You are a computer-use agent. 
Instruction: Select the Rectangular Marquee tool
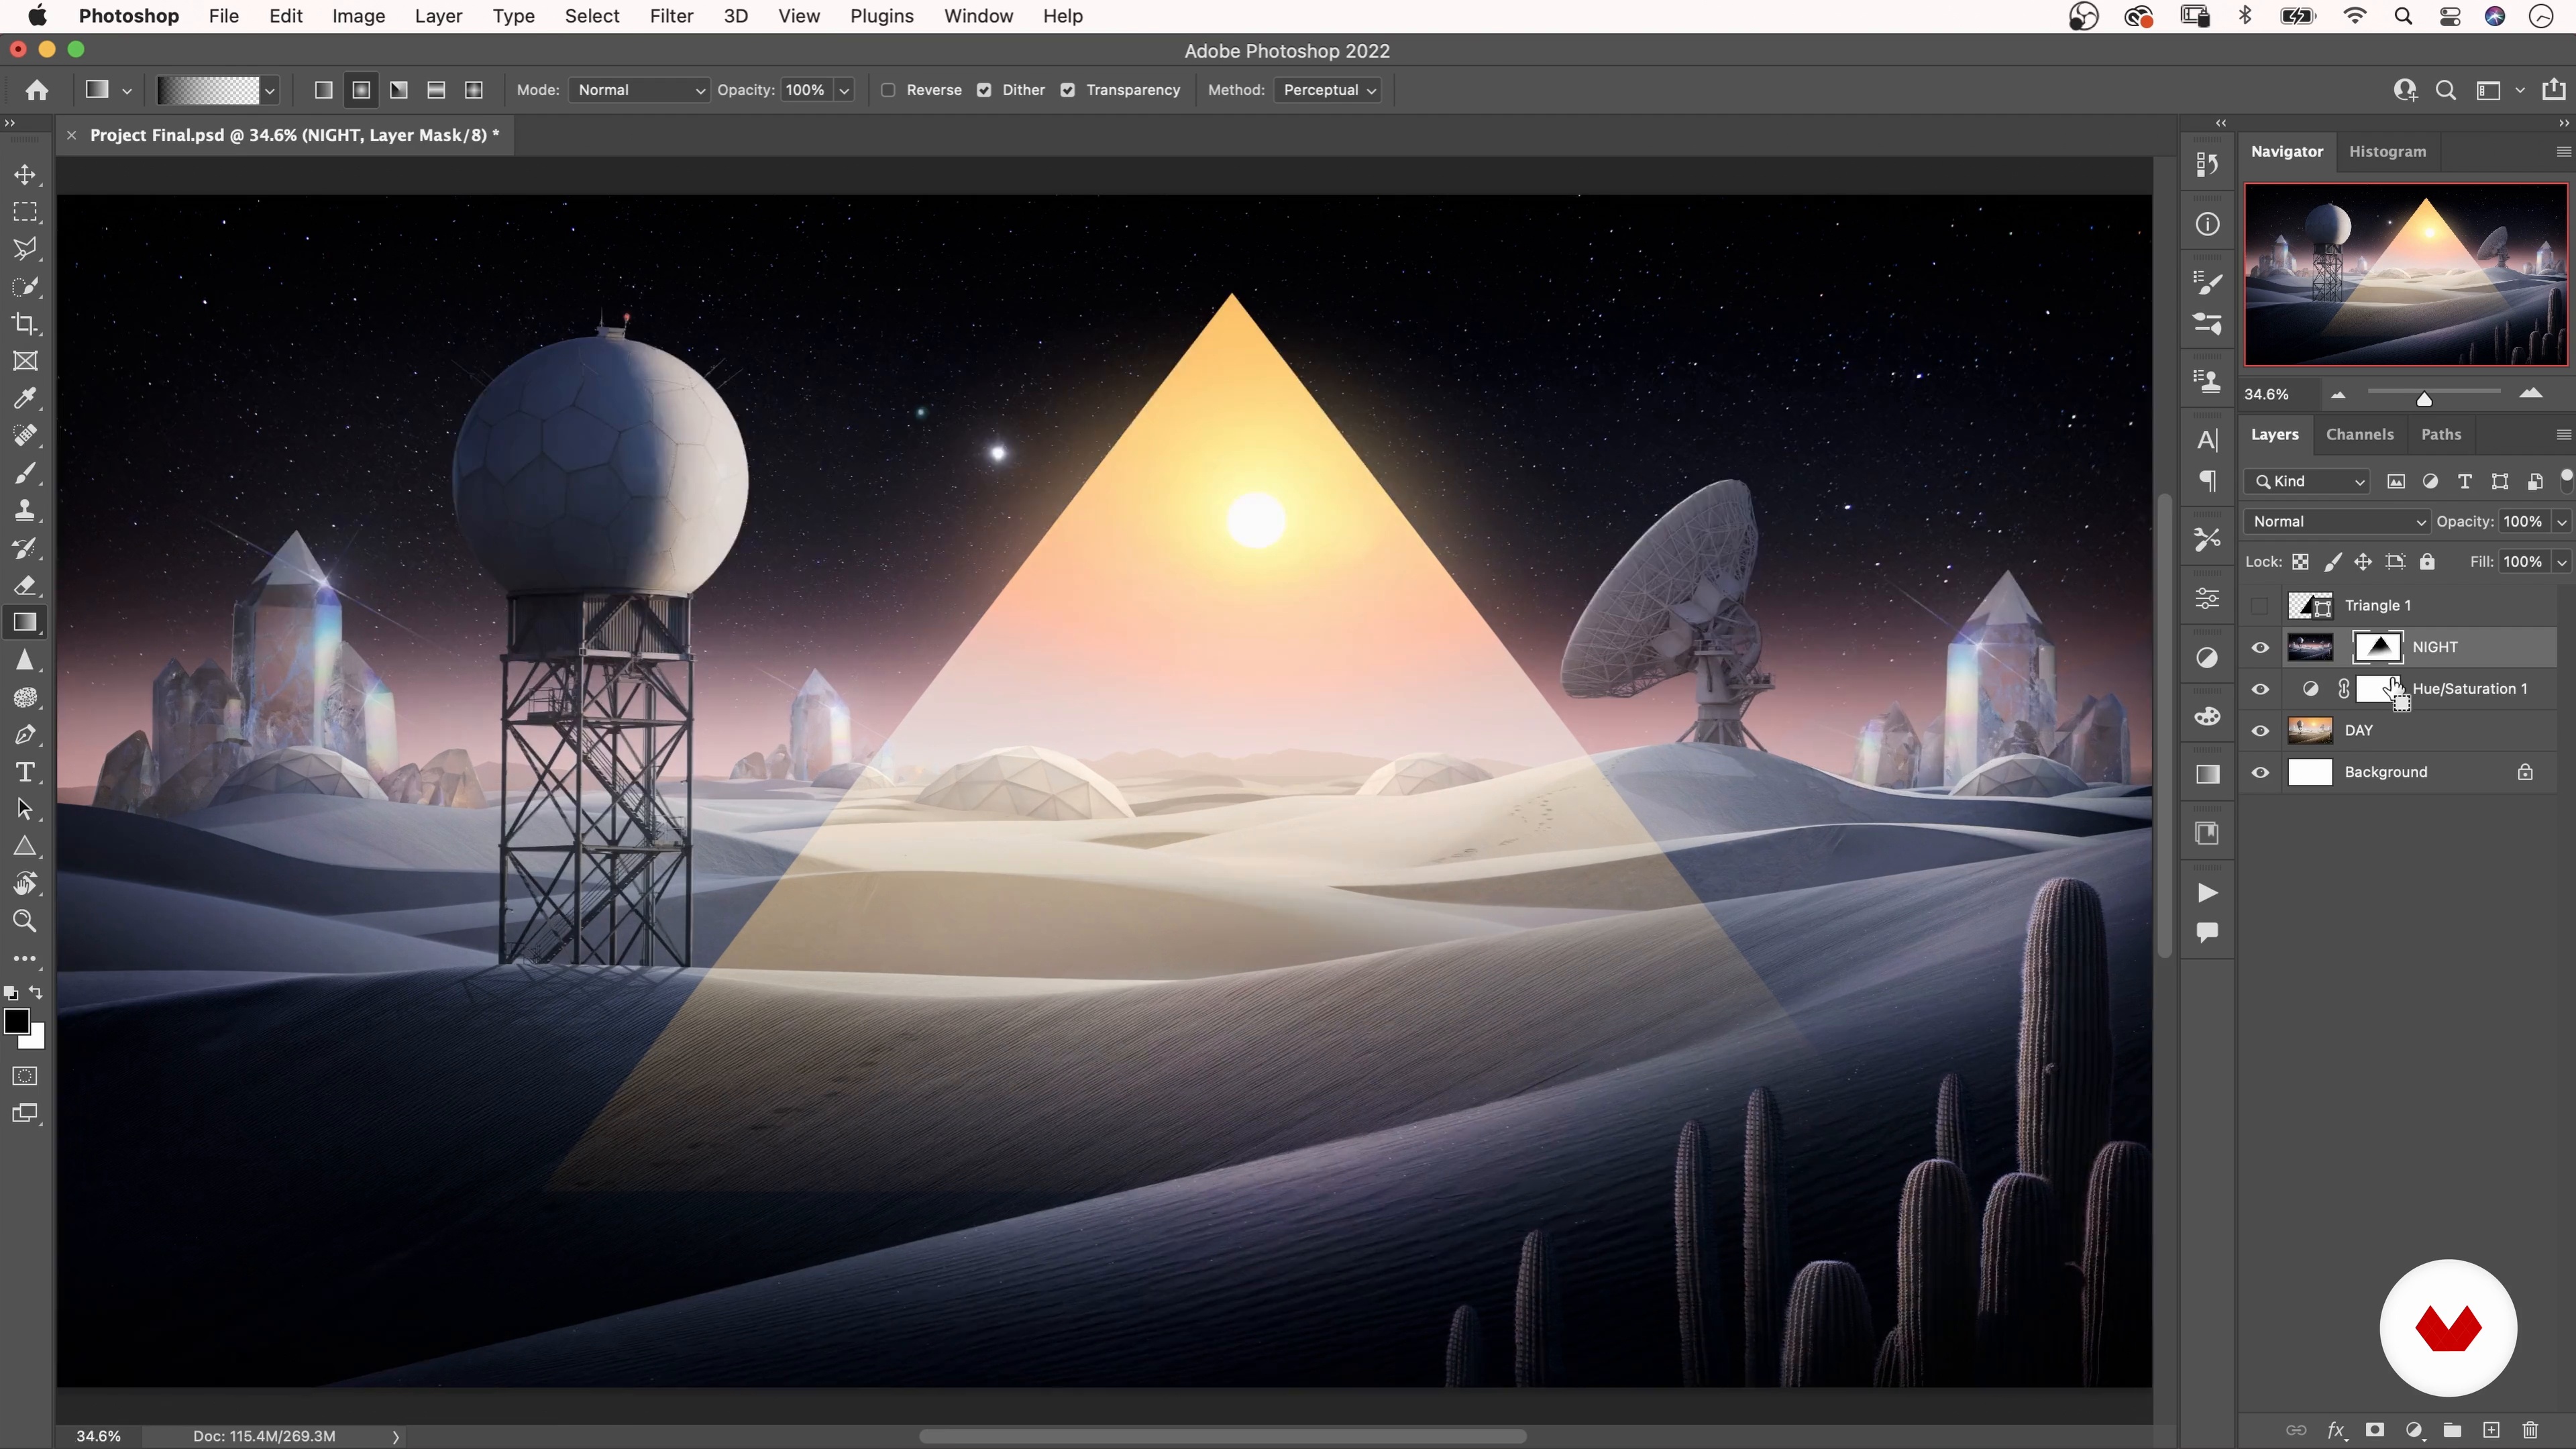tap(25, 212)
